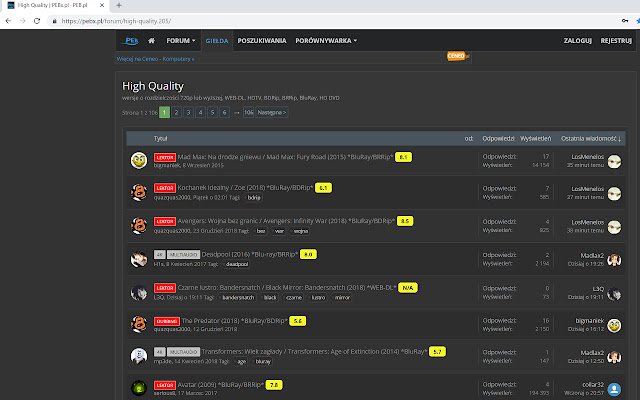Click L3Q last-poster avatar in Bandersnatch row

614,293
